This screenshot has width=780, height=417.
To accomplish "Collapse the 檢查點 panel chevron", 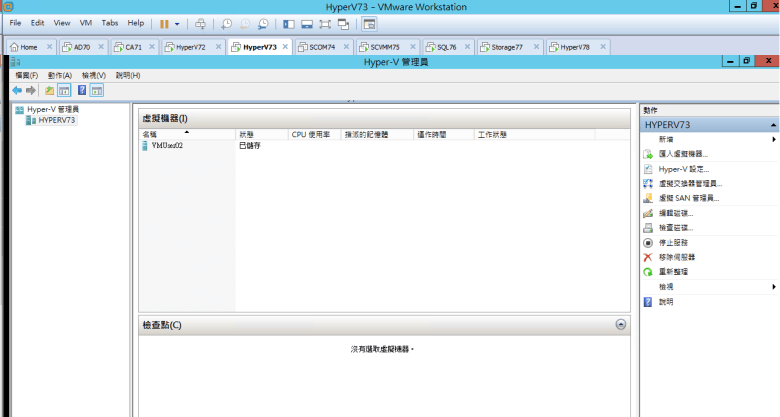I will click(x=621, y=325).
